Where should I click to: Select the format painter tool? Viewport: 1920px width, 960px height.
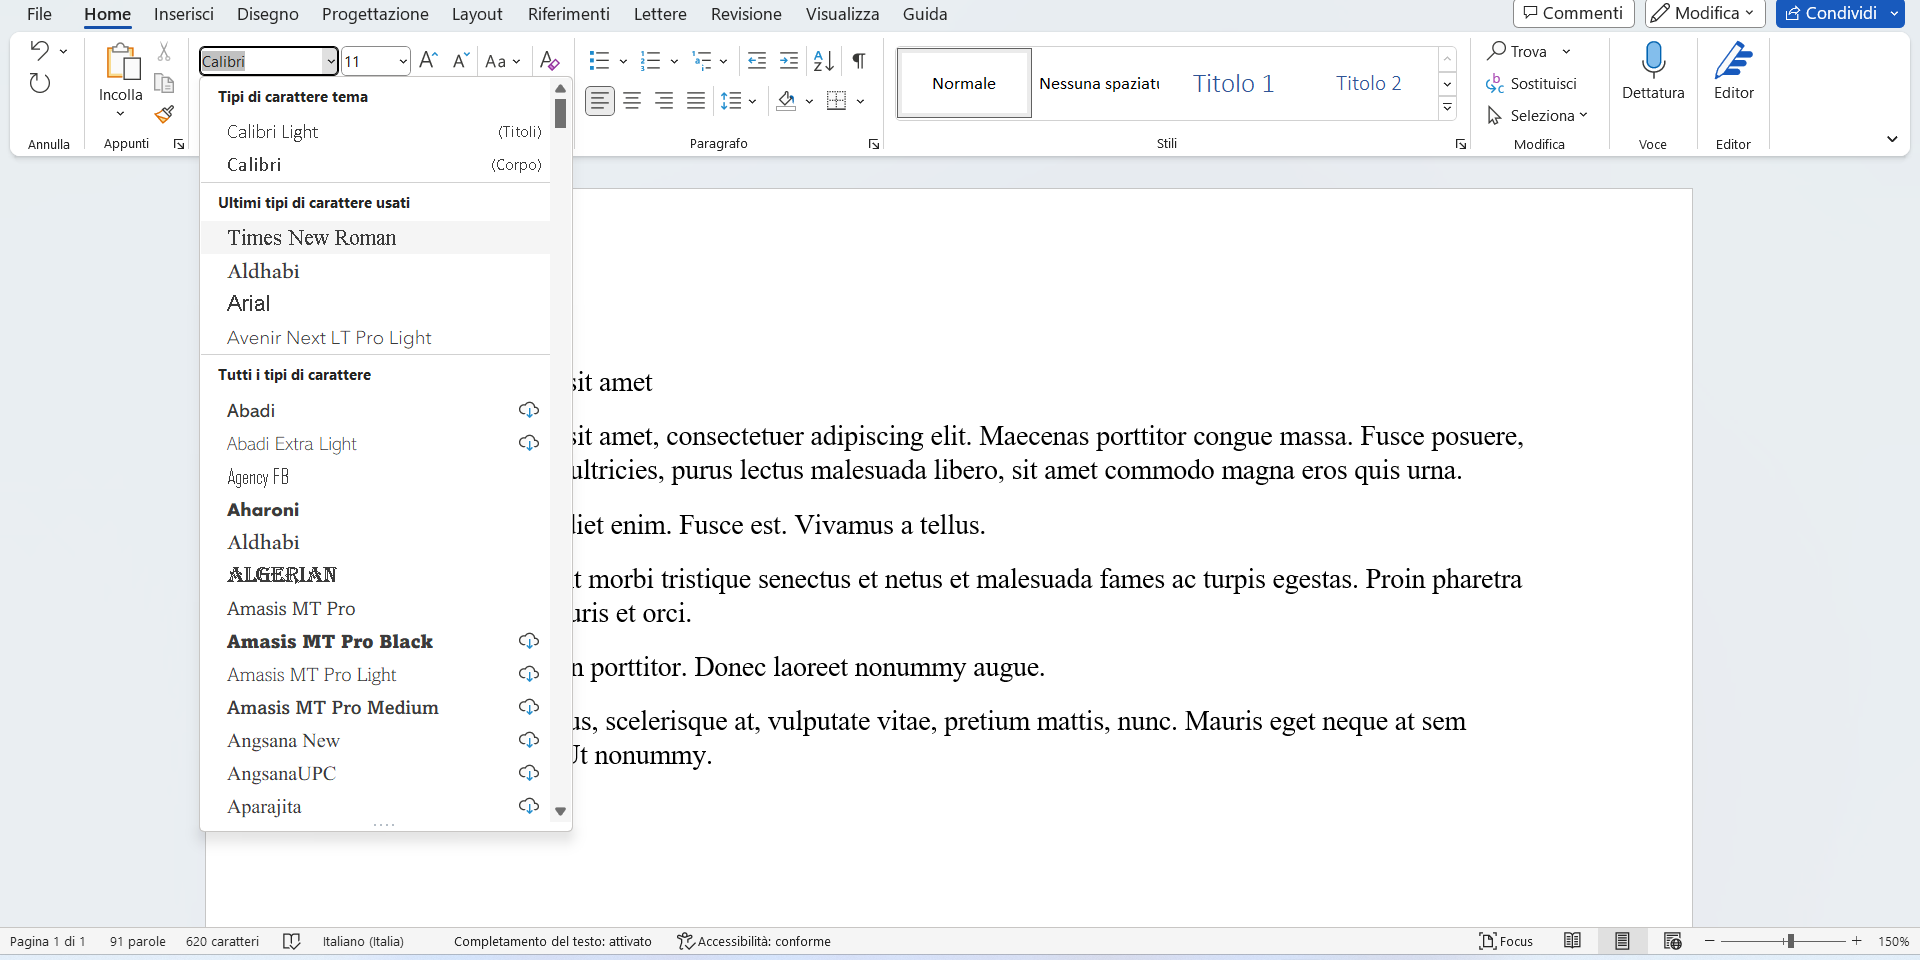(x=164, y=115)
